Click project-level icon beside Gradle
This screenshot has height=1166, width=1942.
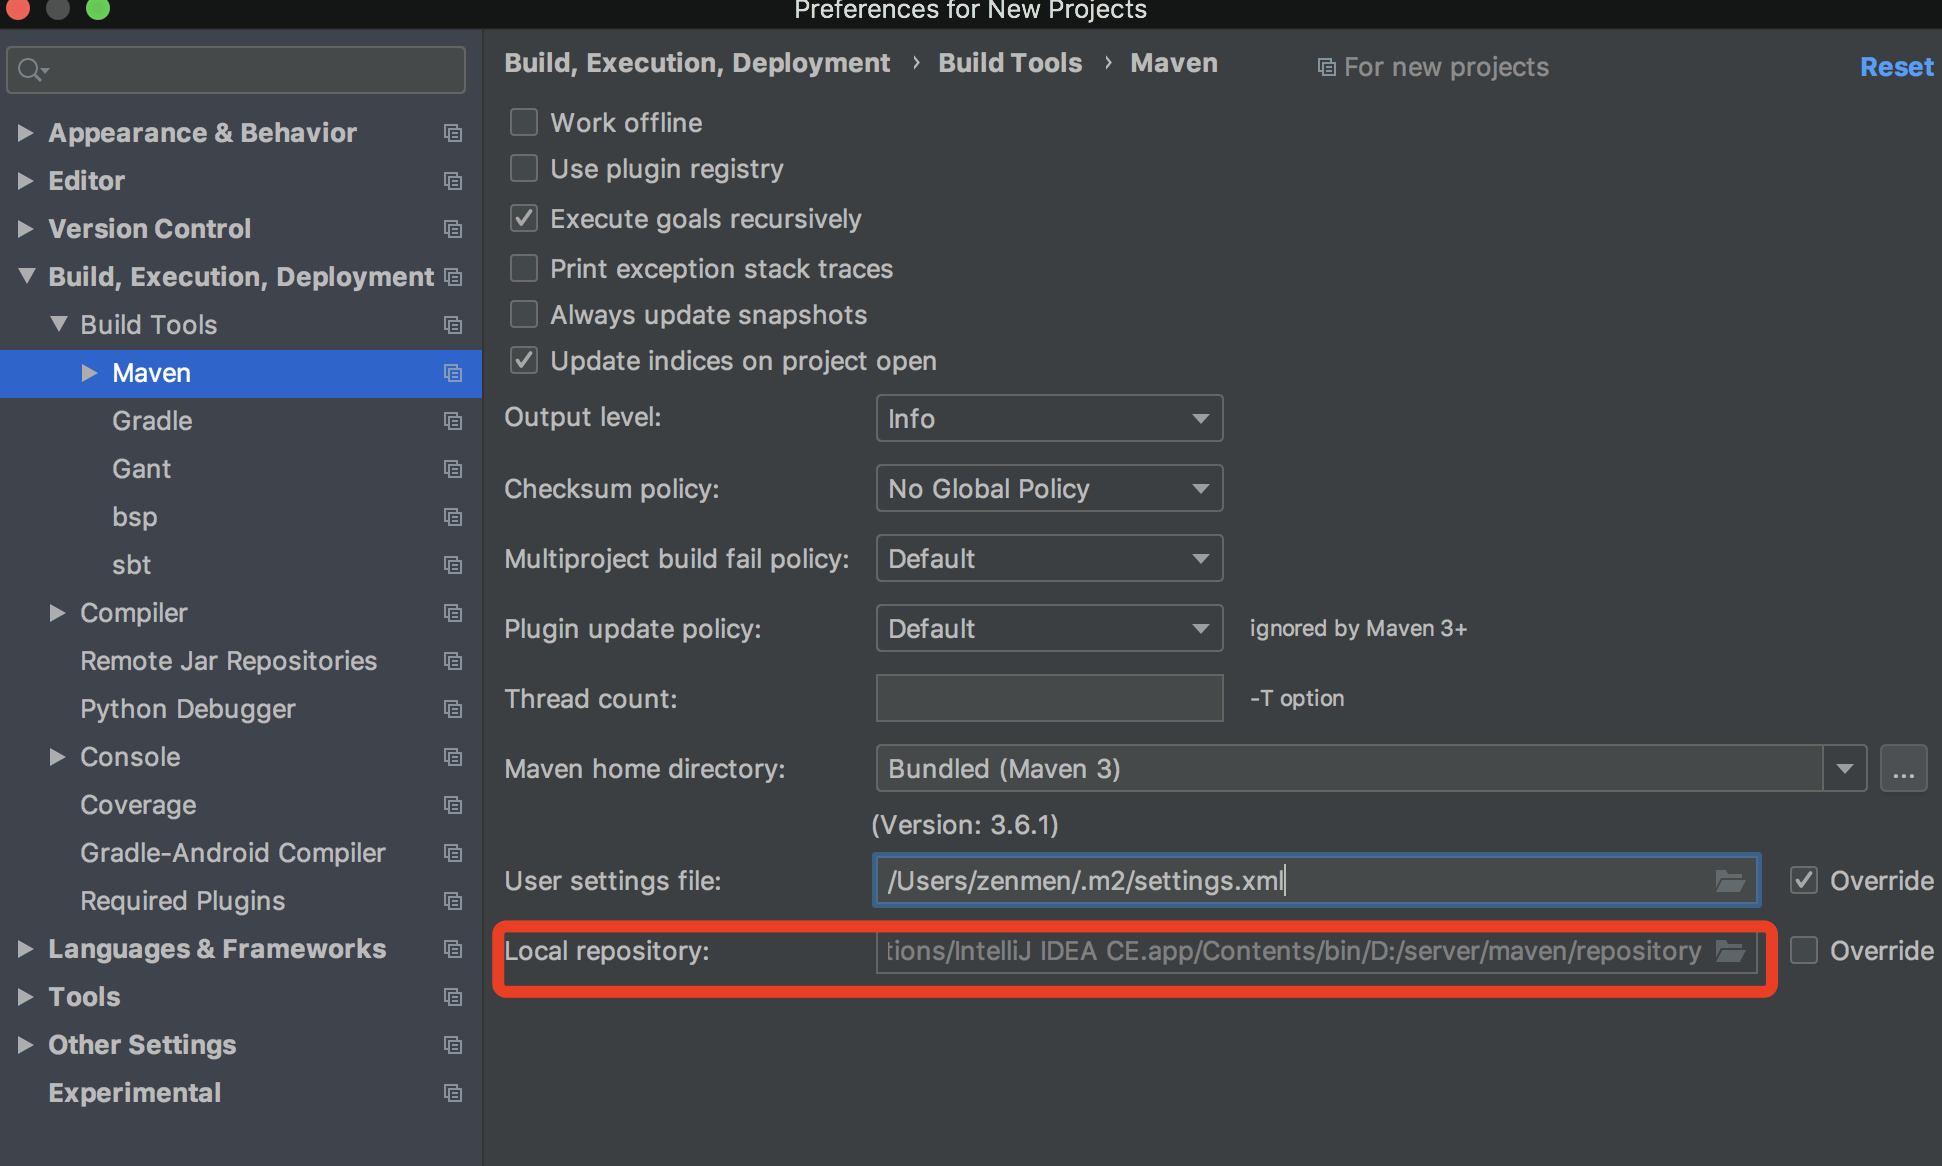453,421
